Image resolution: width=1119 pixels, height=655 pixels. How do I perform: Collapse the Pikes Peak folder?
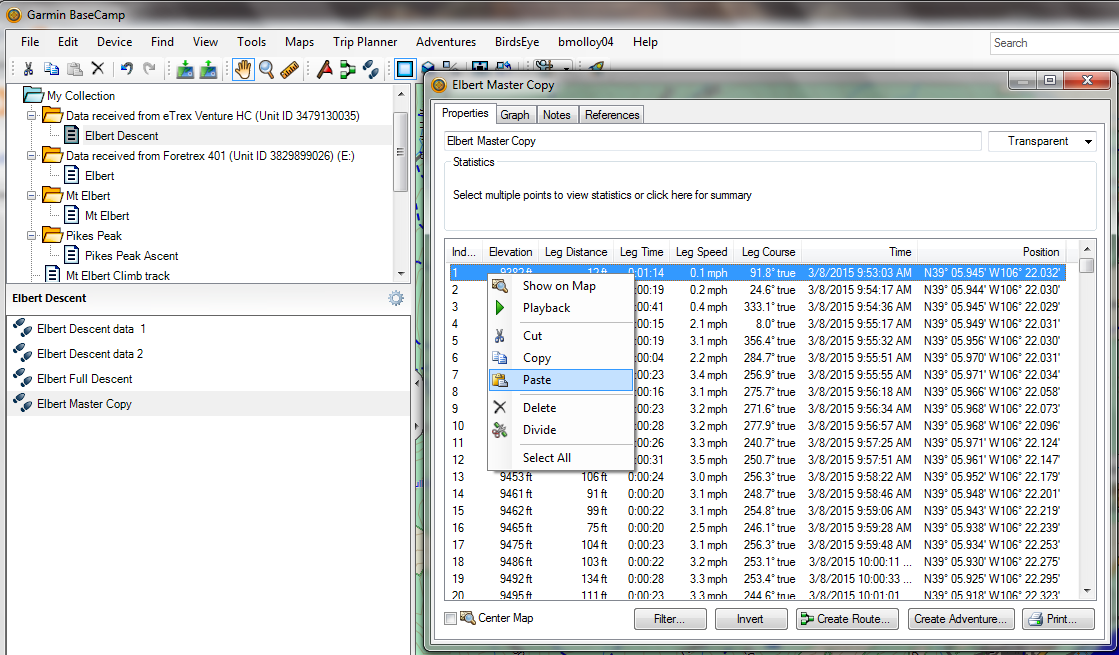click(x=31, y=235)
